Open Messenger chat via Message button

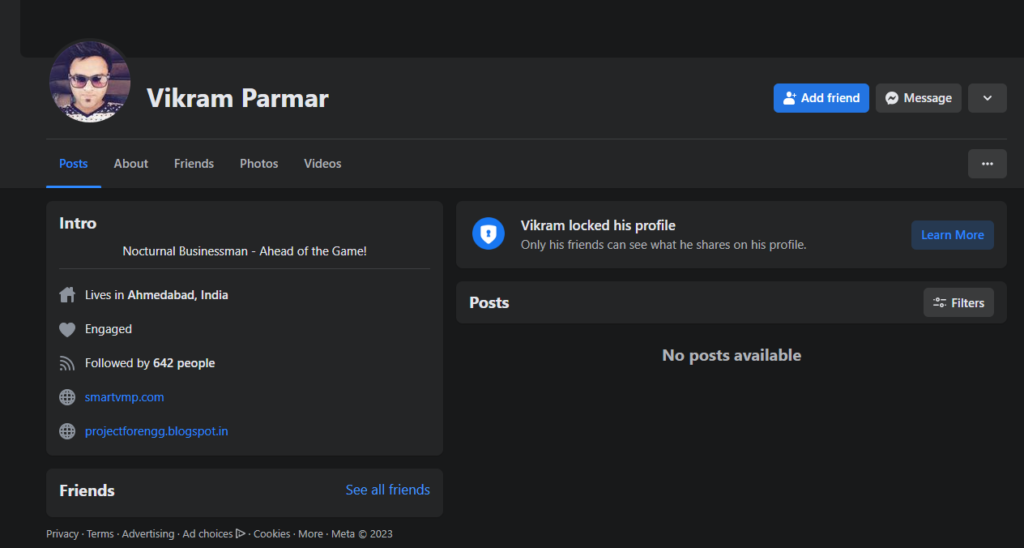click(x=918, y=98)
